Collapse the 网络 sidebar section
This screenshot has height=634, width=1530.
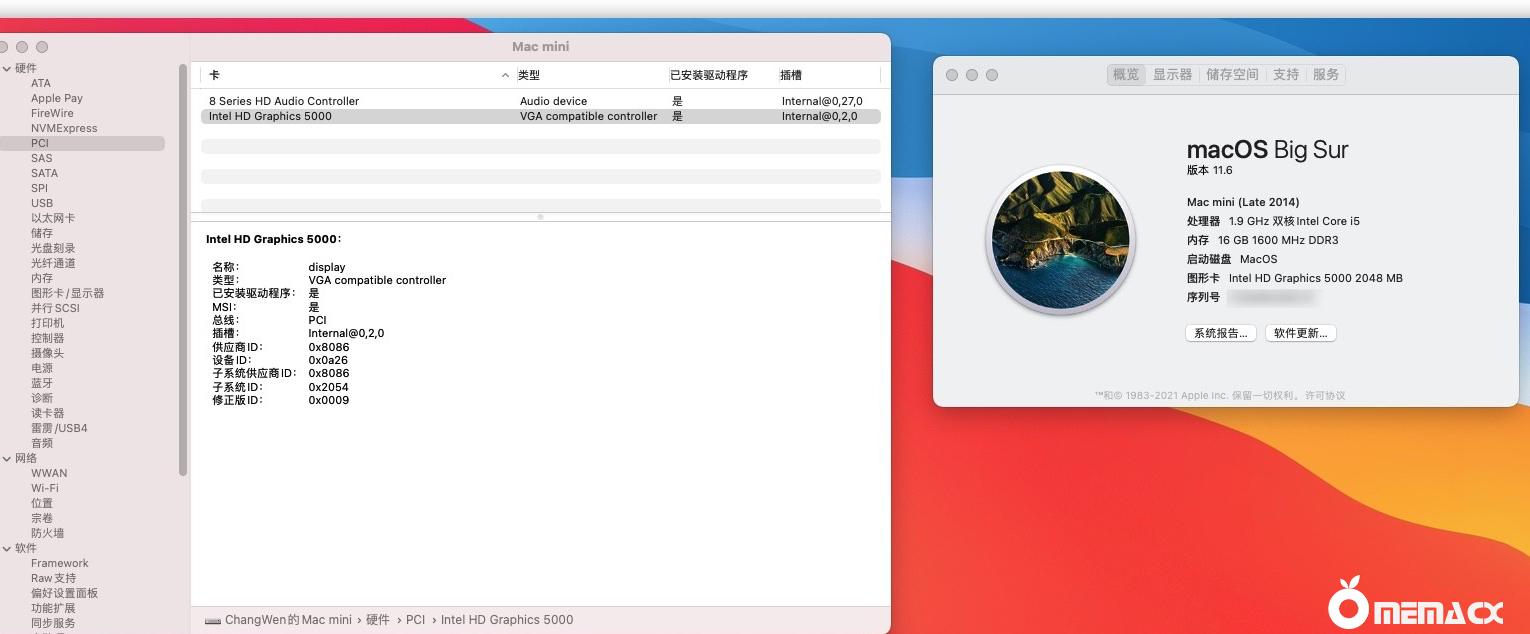[7, 458]
